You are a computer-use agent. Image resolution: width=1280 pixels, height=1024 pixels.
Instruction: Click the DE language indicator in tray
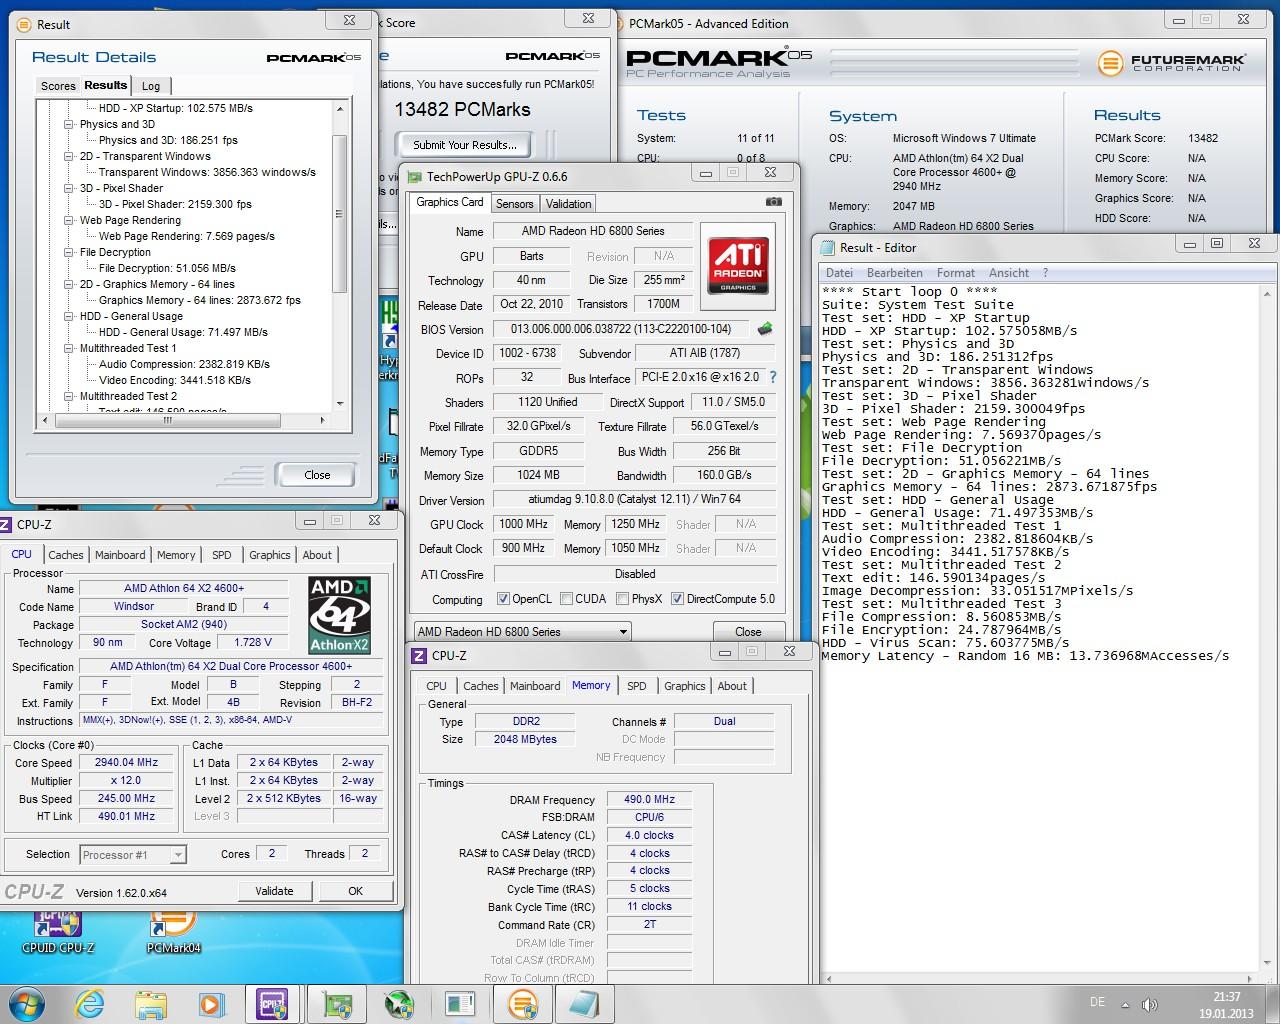point(1097,1002)
